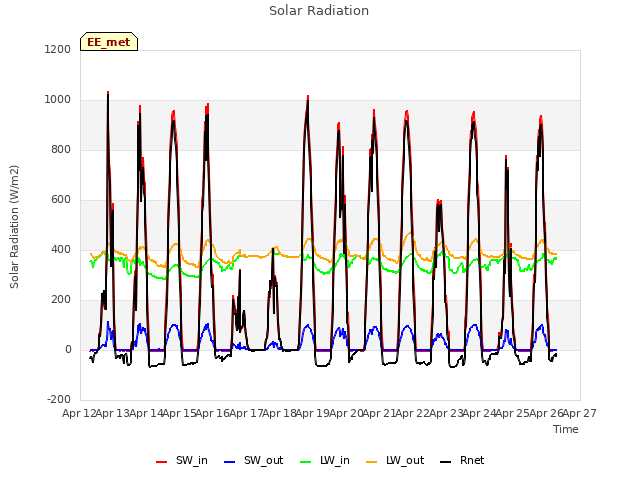Click the 800 y-axis tick label
Viewport: 640px width, 480px height.
pyautogui.click(x=61, y=150)
